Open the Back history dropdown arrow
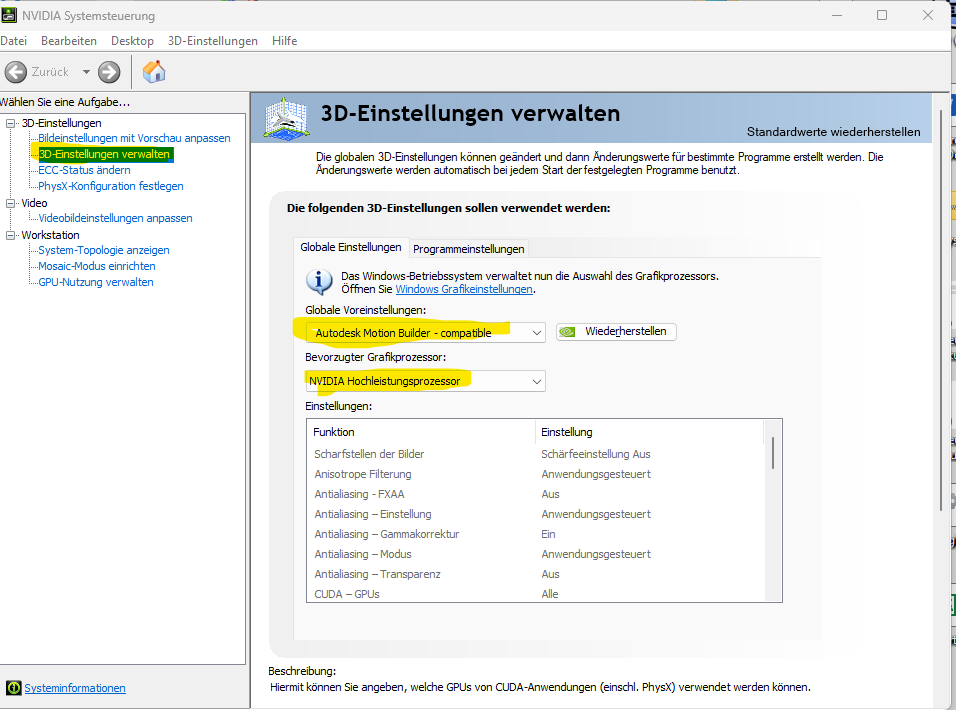 pos(86,72)
